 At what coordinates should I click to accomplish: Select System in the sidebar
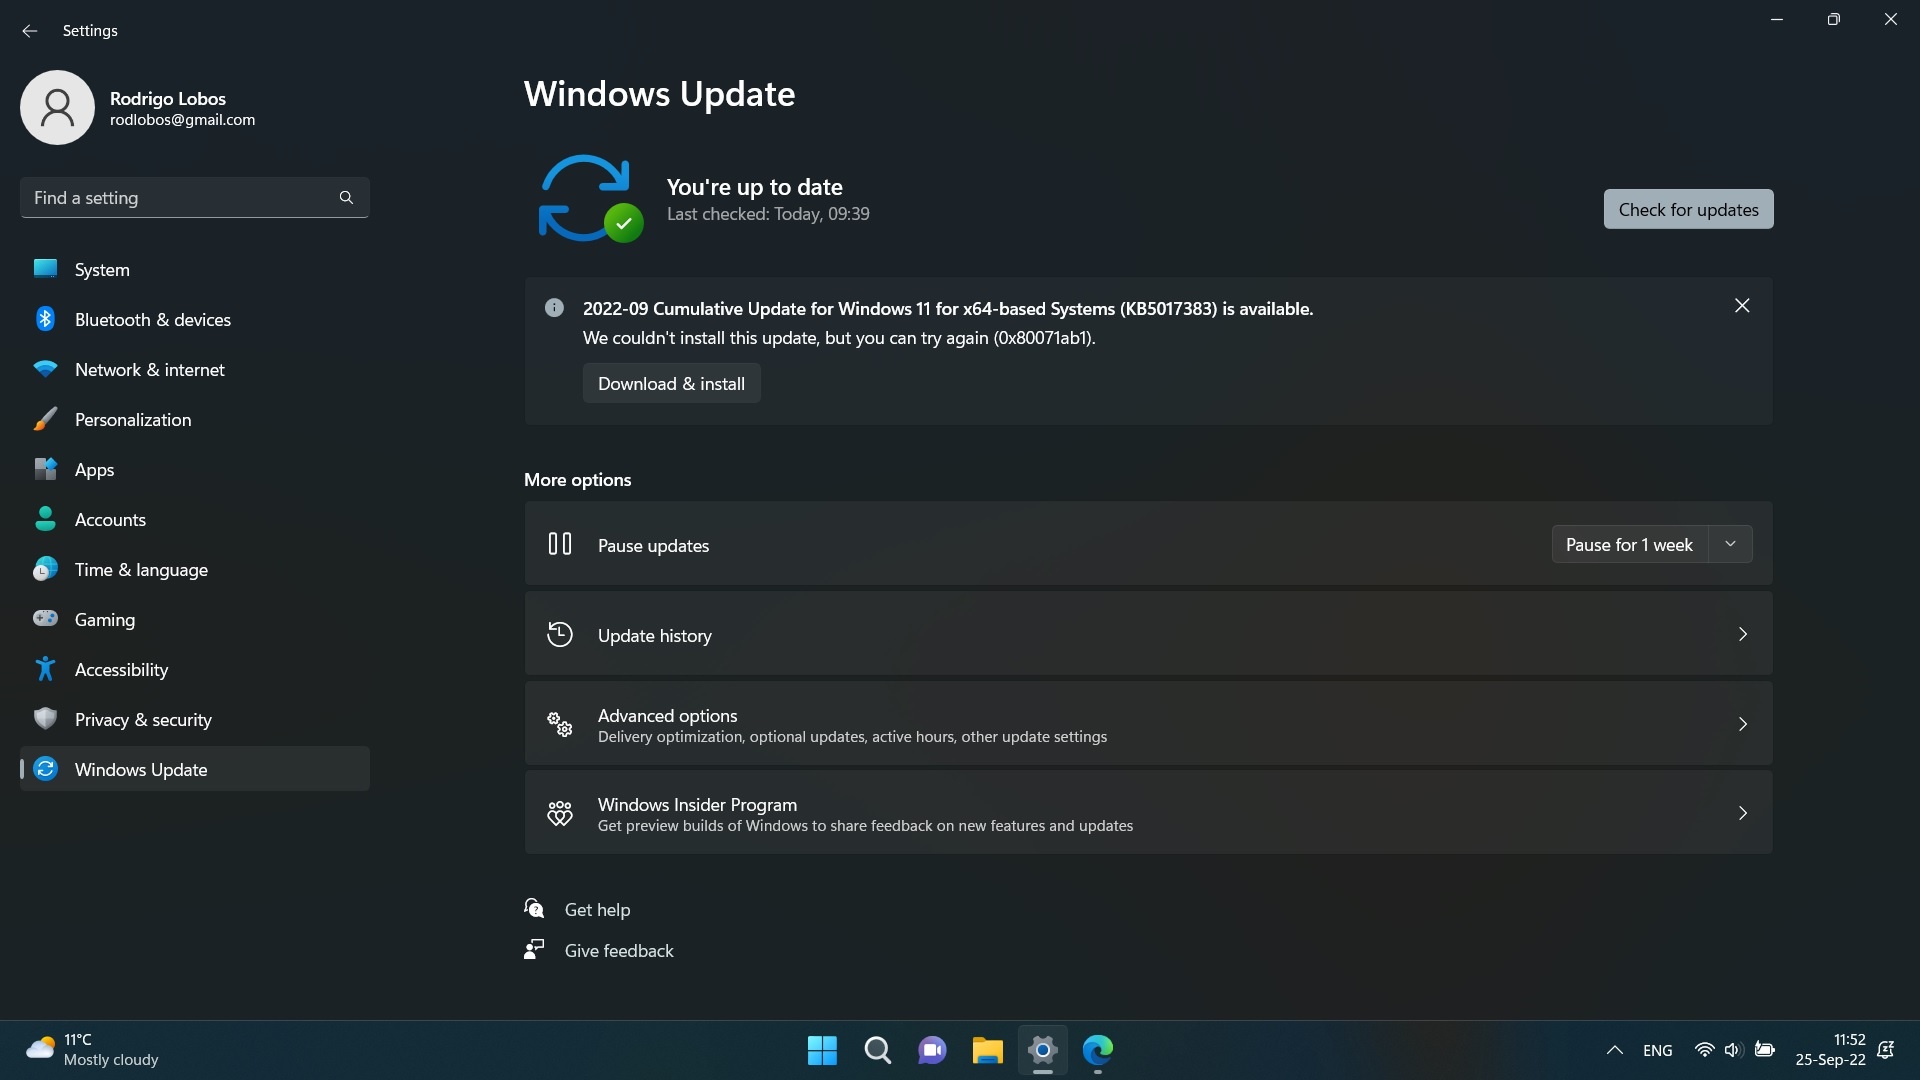[x=195, y=269]
